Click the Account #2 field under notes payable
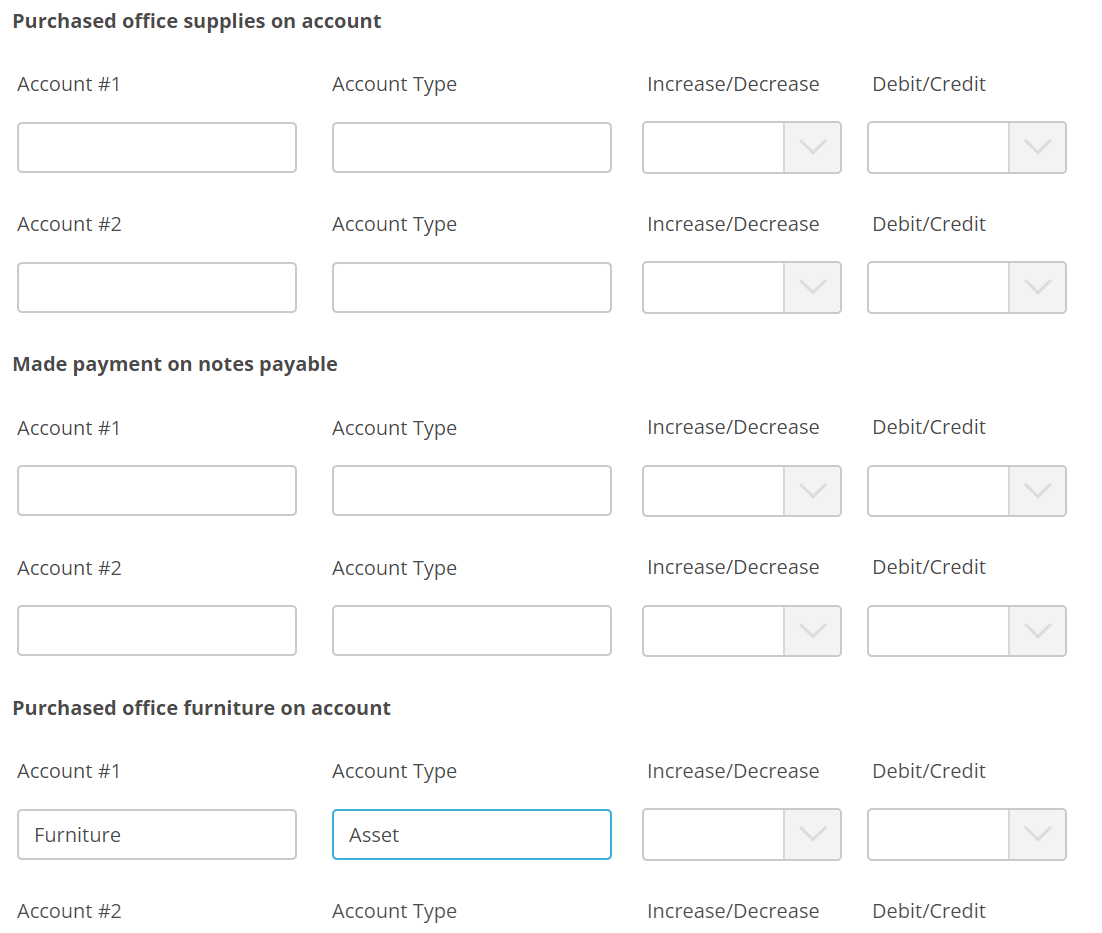Screen dimensions: 1102x933 click(x=156, y=630)
